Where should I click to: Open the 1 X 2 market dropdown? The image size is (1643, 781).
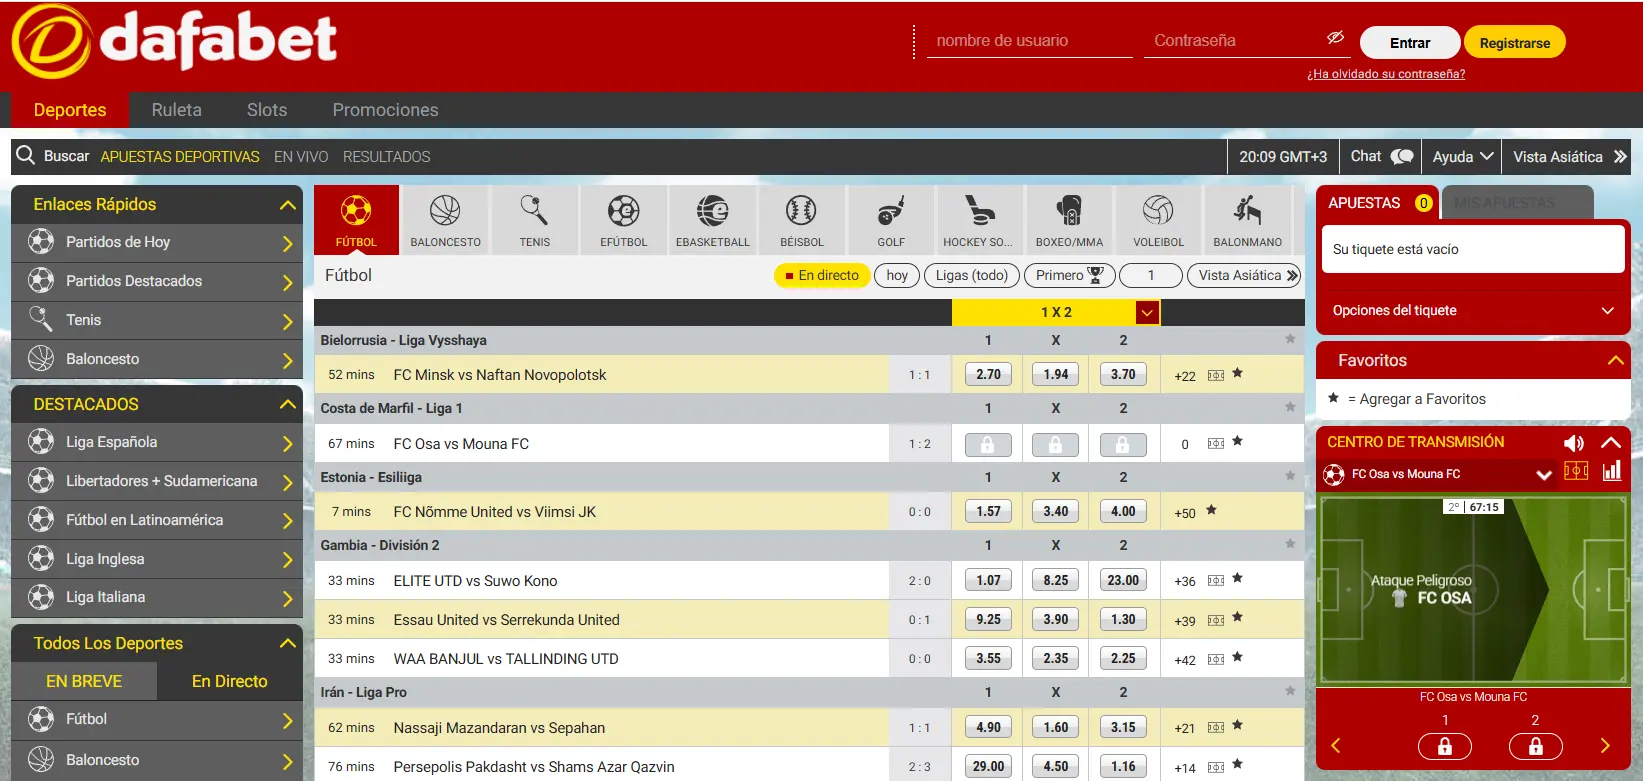pos(1147,313)
